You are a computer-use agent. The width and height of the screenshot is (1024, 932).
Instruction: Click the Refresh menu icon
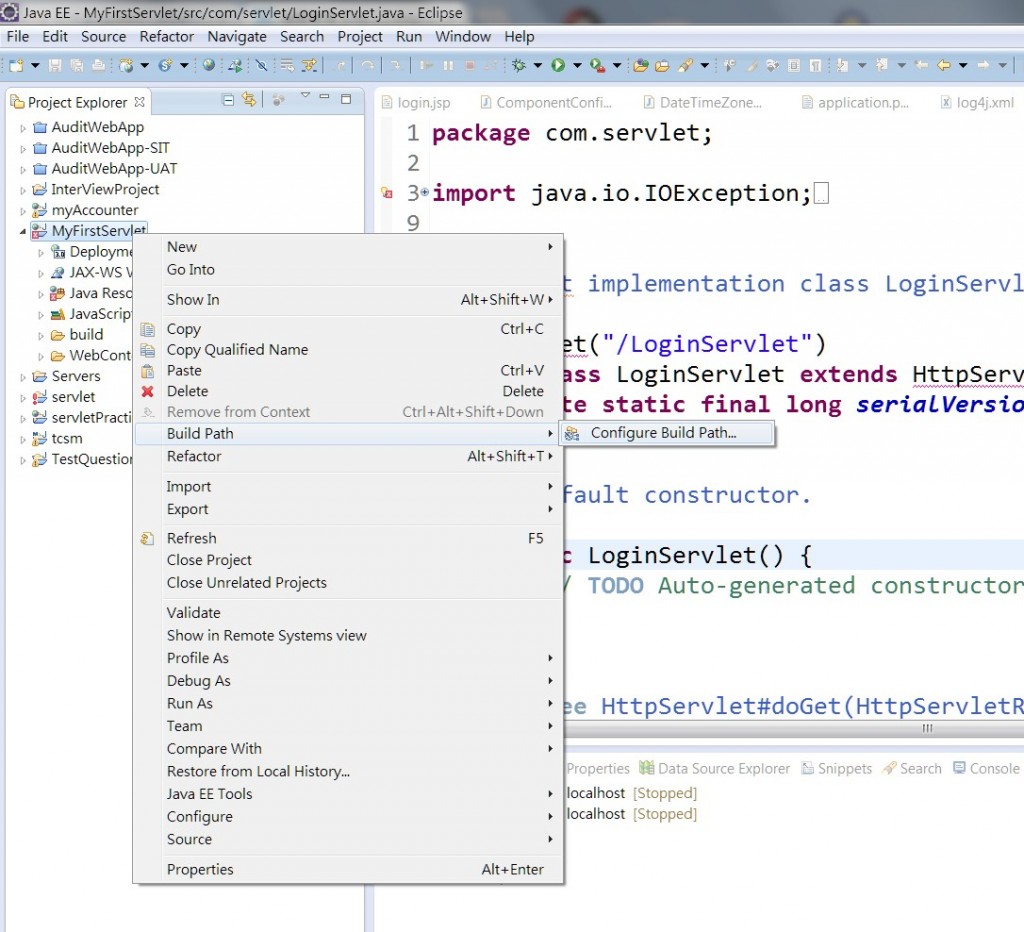[x=148, y=539]
